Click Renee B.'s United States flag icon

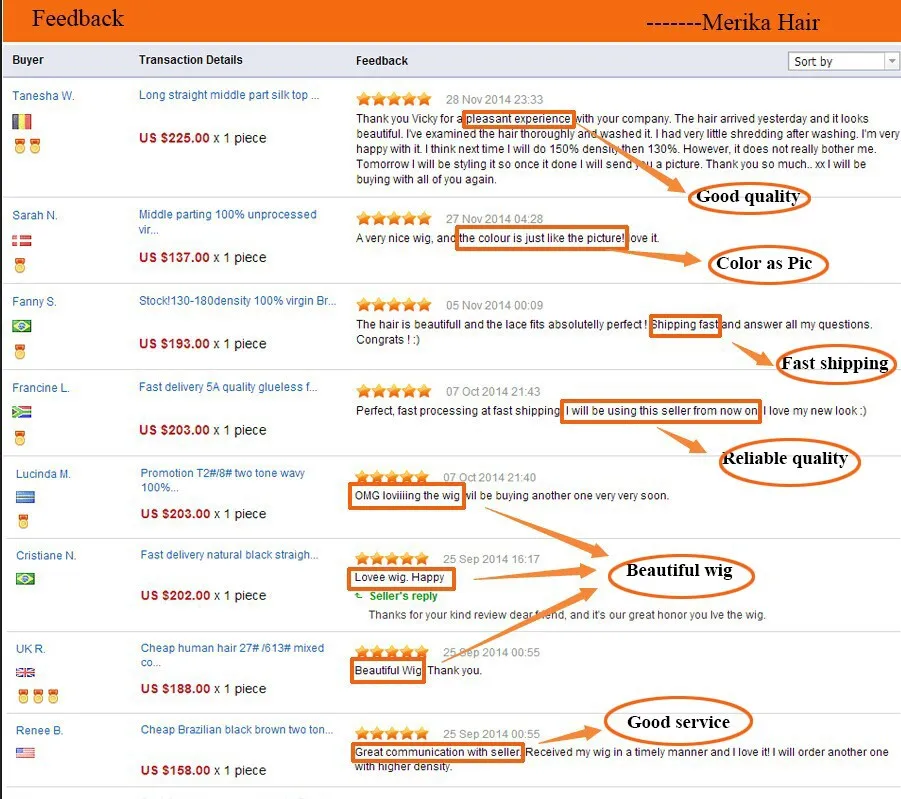[x=25, y=752]
